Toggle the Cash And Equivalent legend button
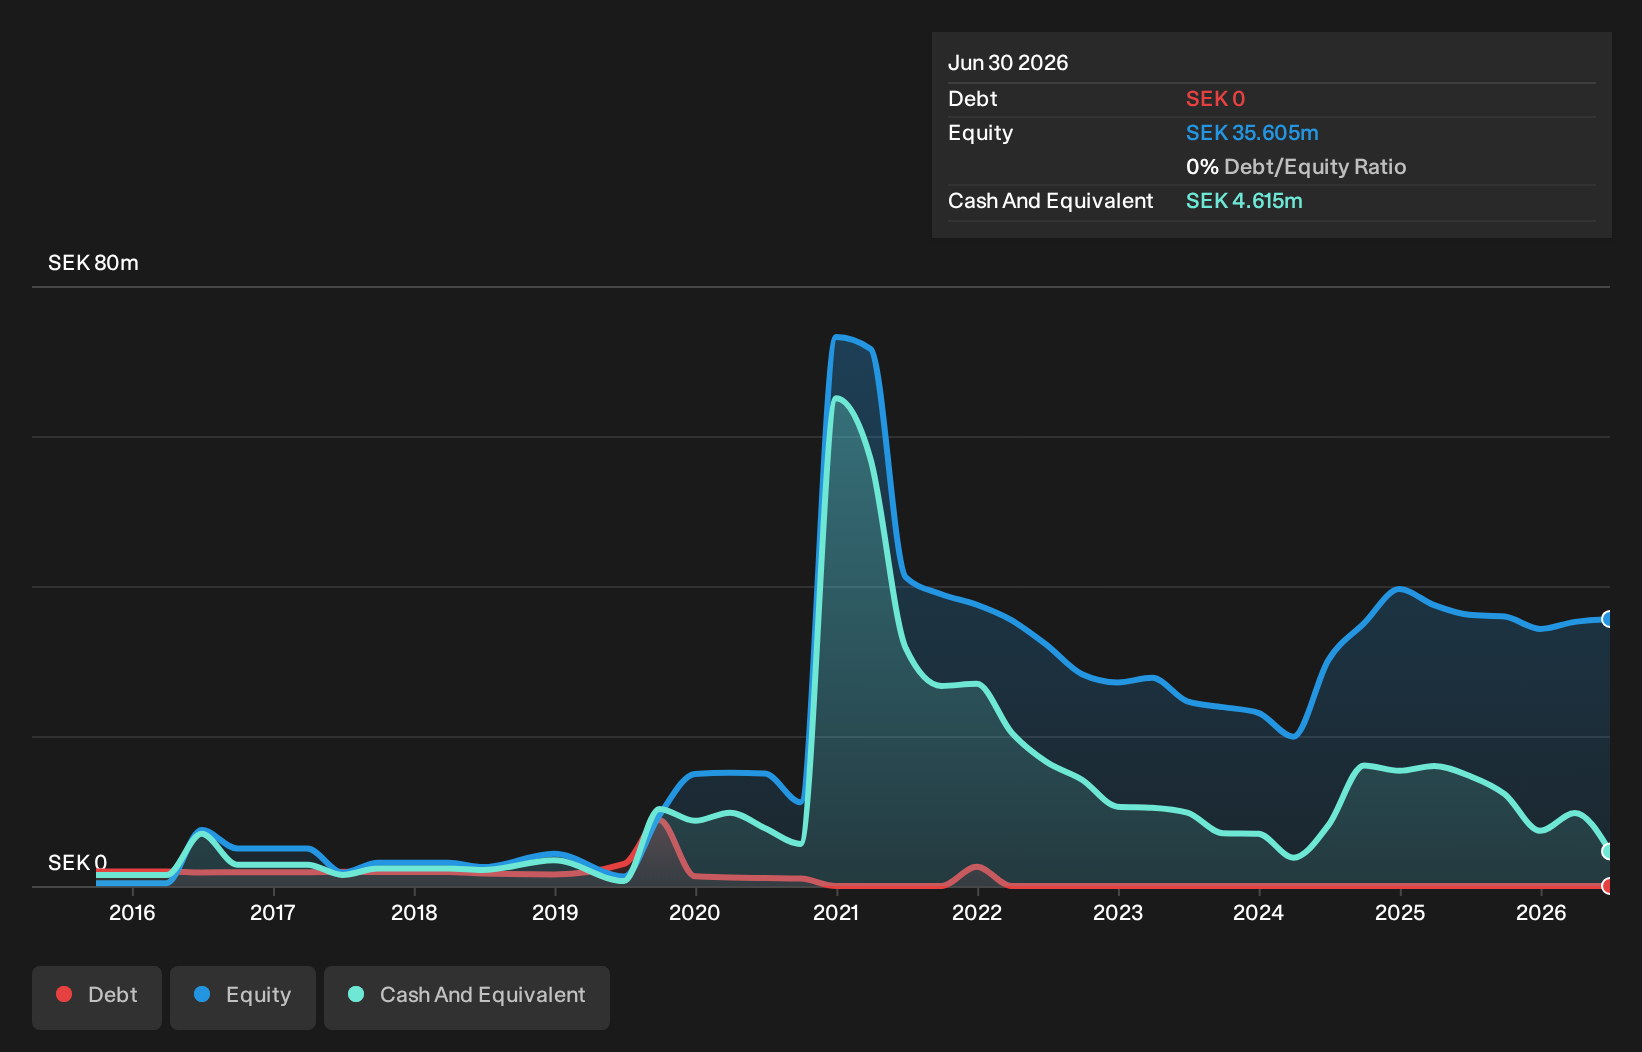Image resolution: width=1642 pixels, height=1052 pixels. pos(467,997)
